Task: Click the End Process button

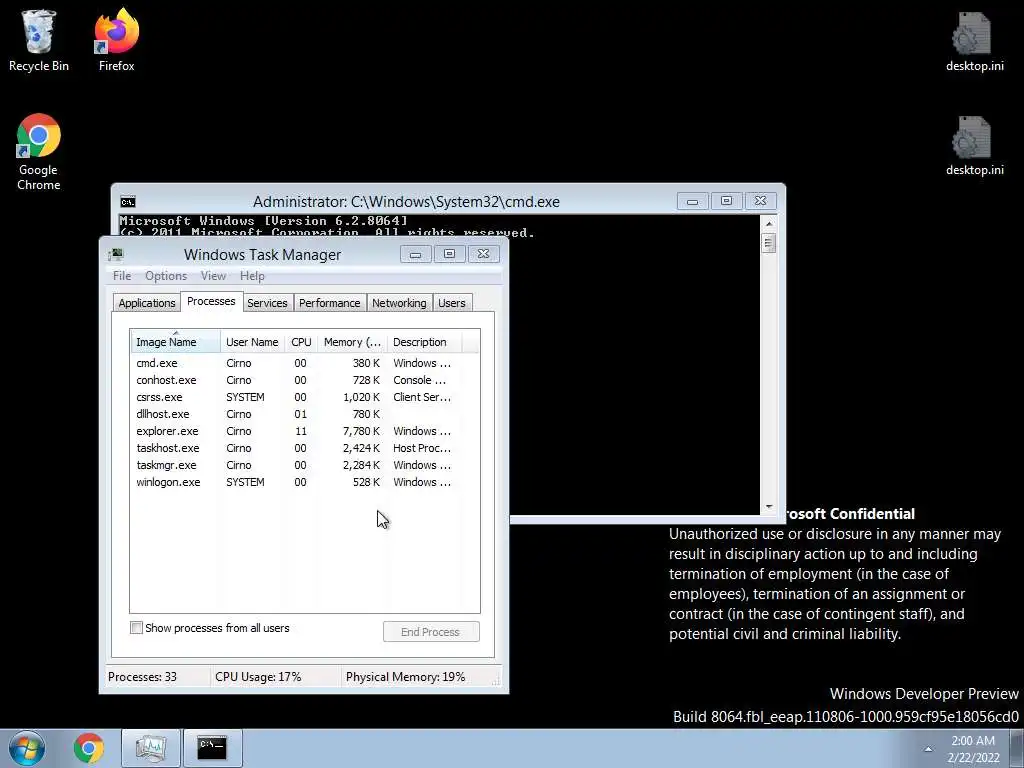Action: coord(431,632)
